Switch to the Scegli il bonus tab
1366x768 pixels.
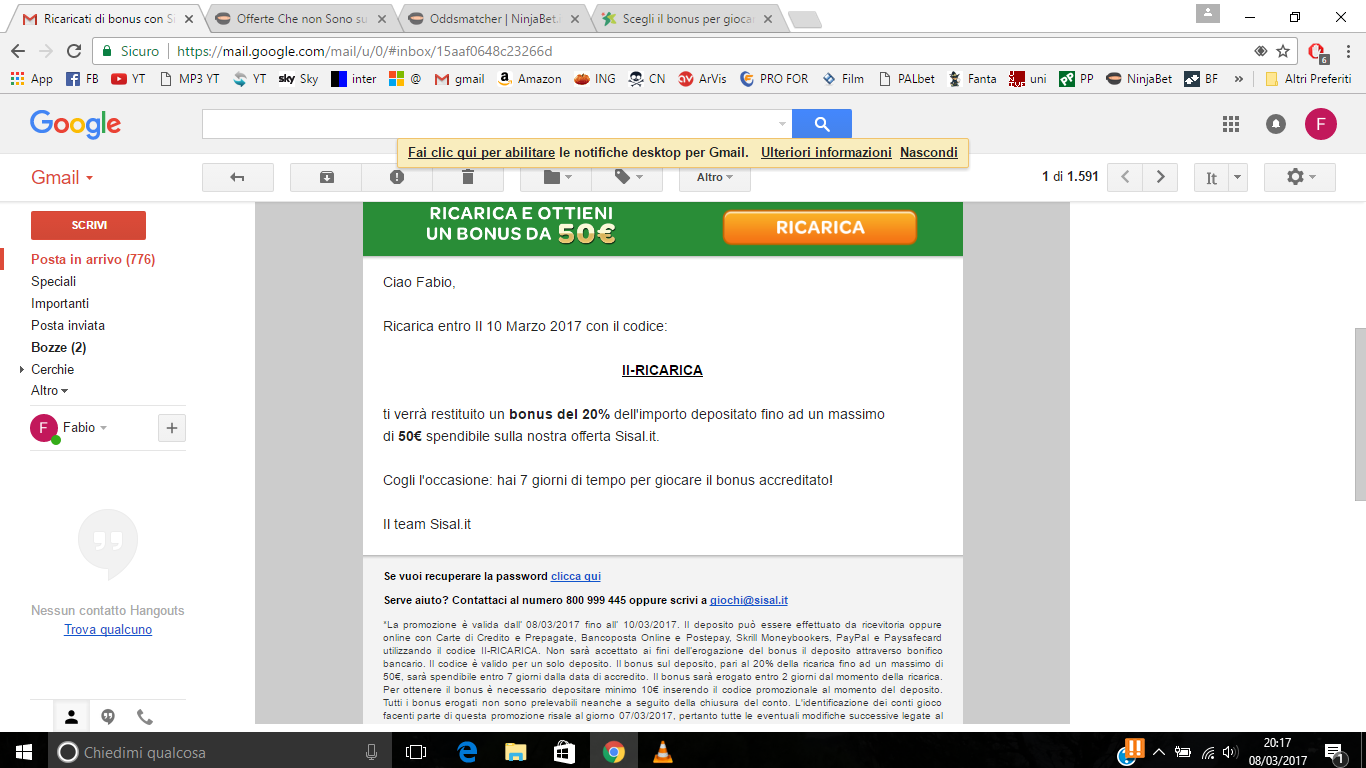[x=686, y=19]
